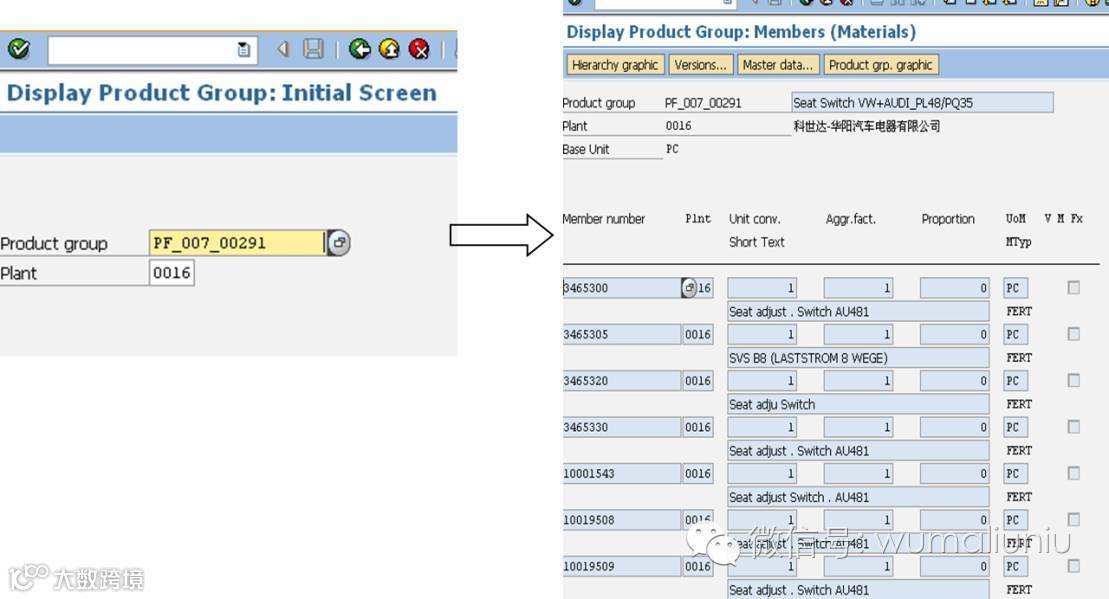Tick checkbox for member 10019508
Screen dimensions: 1109x599
(x=1074, y=520)
